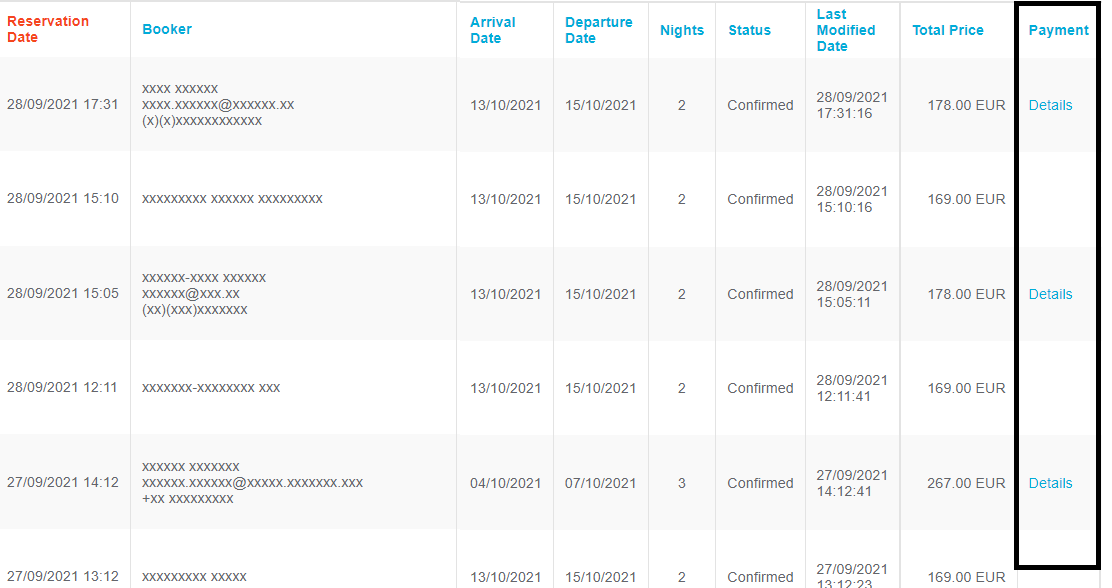
Task: Sort by Reservation Date column header
Action: [48, 29]
